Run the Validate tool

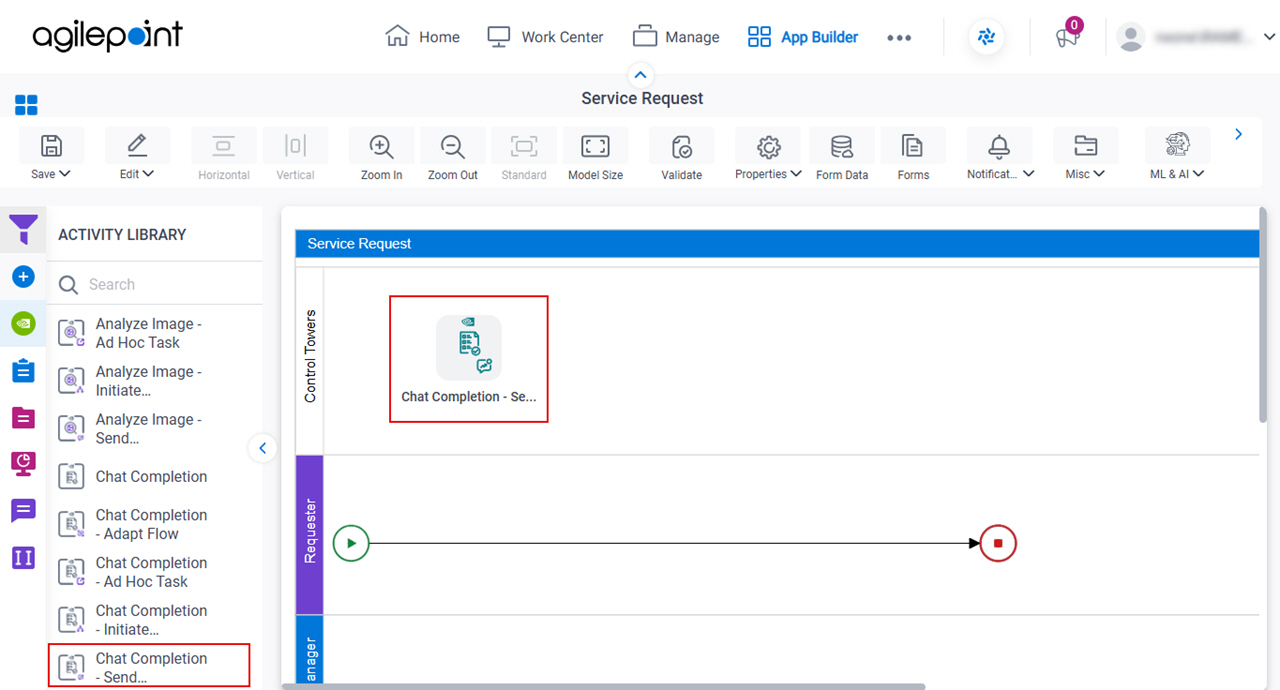tap(682, 146)
